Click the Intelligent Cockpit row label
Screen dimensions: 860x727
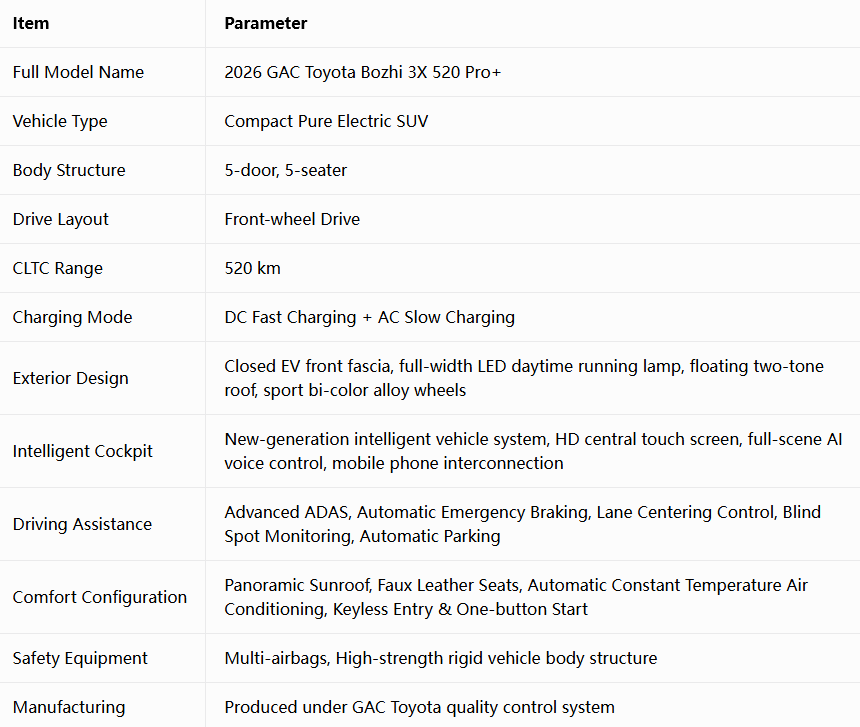[x=82, y=451]
